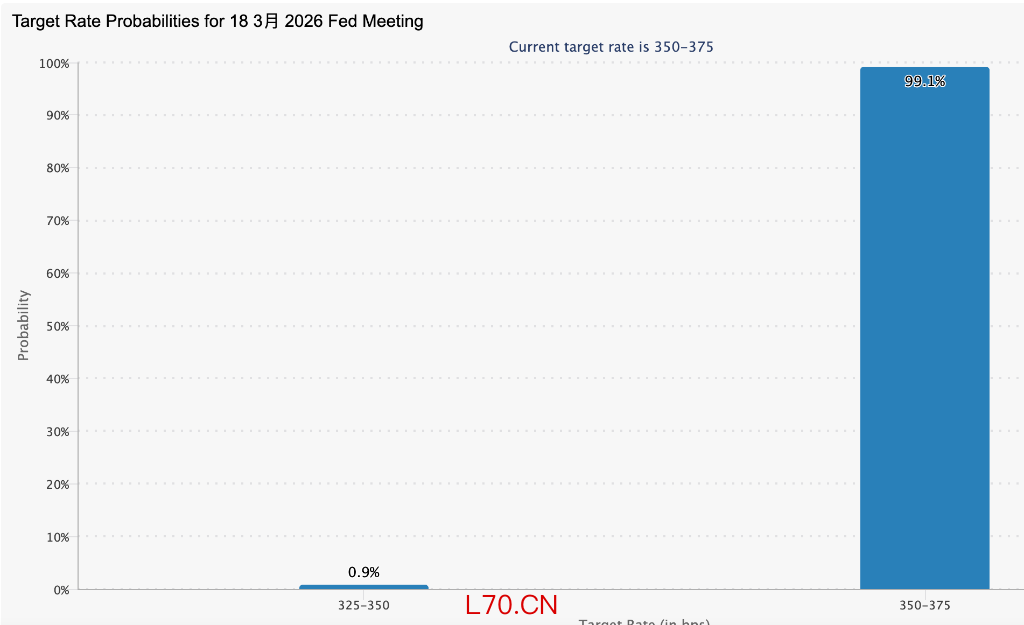Click the tall 350-375 probability bar

[924, 330]
